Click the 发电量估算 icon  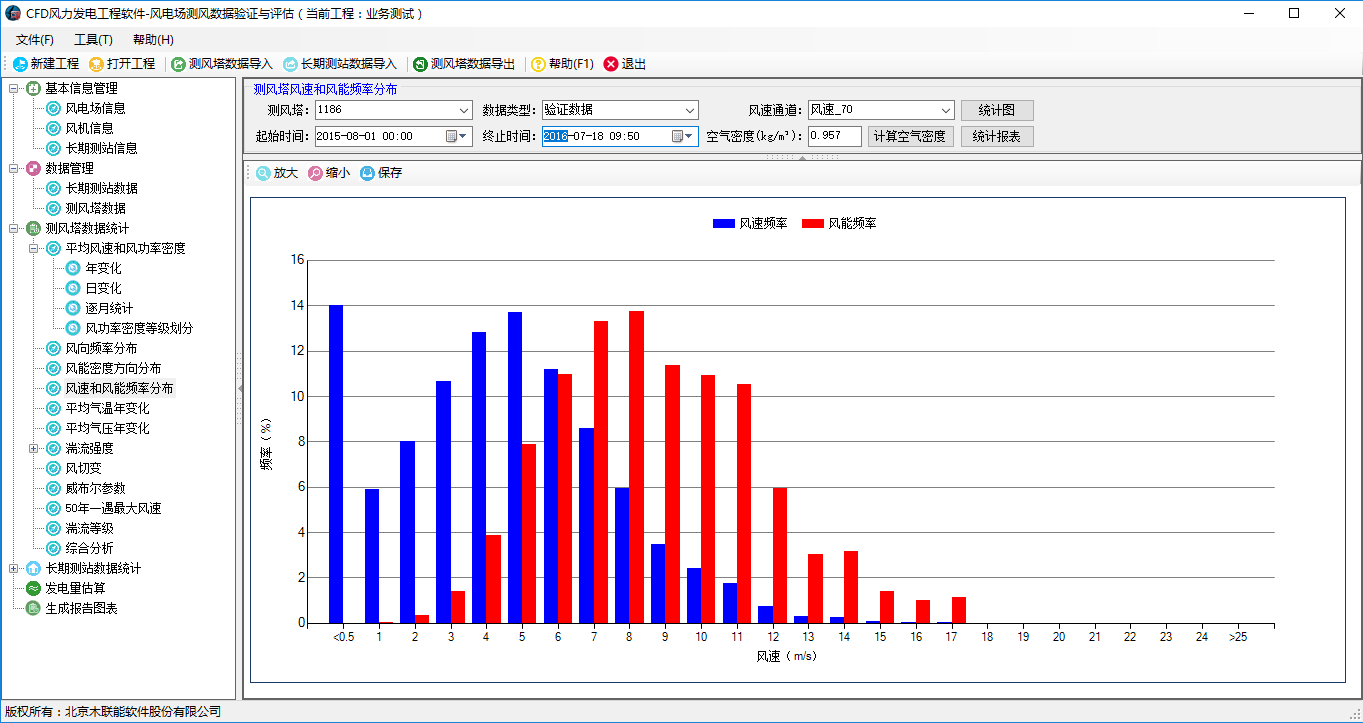pos(33,588)
